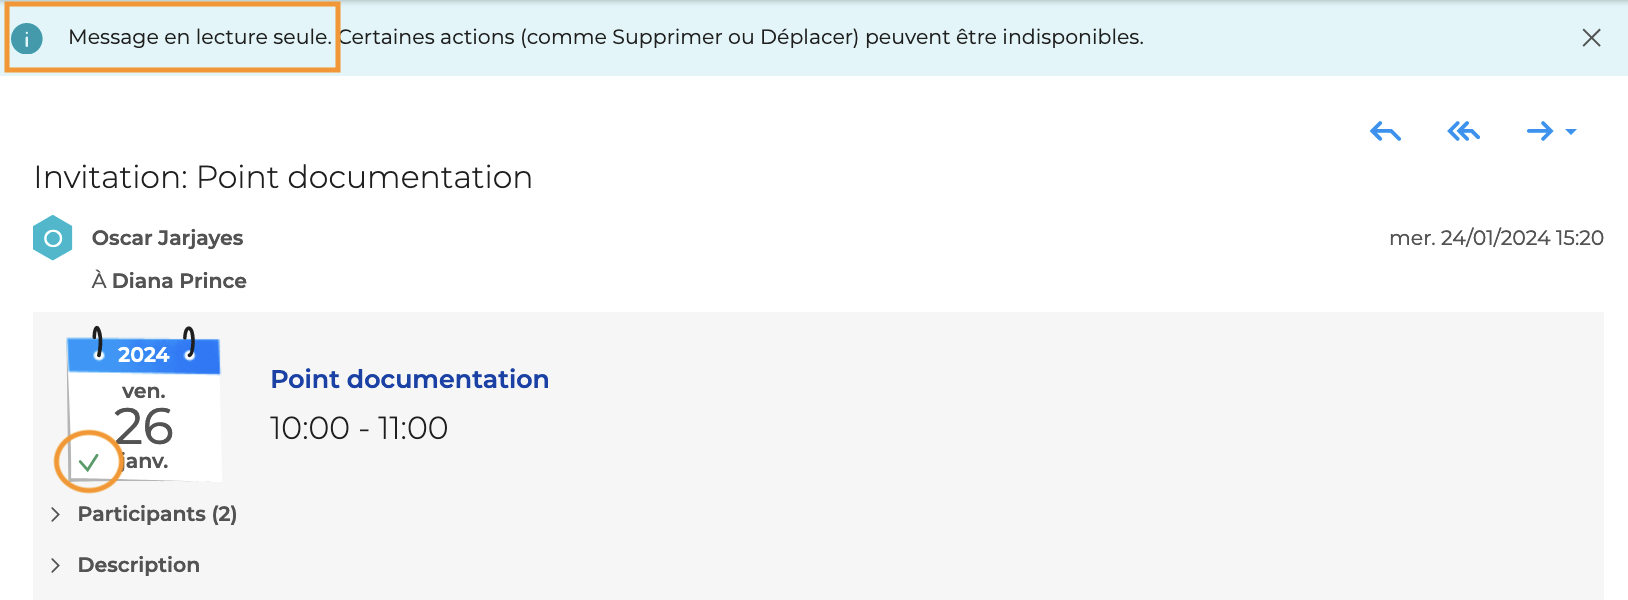
Task: Click the reply-all double arrow icon
Action: coord(1463,132)
